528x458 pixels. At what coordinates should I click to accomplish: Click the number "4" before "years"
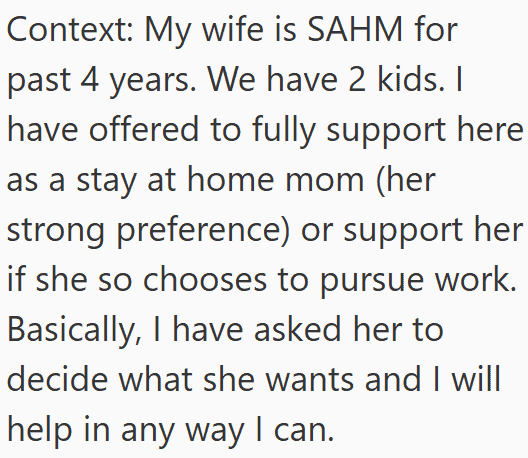coord(90,80)
